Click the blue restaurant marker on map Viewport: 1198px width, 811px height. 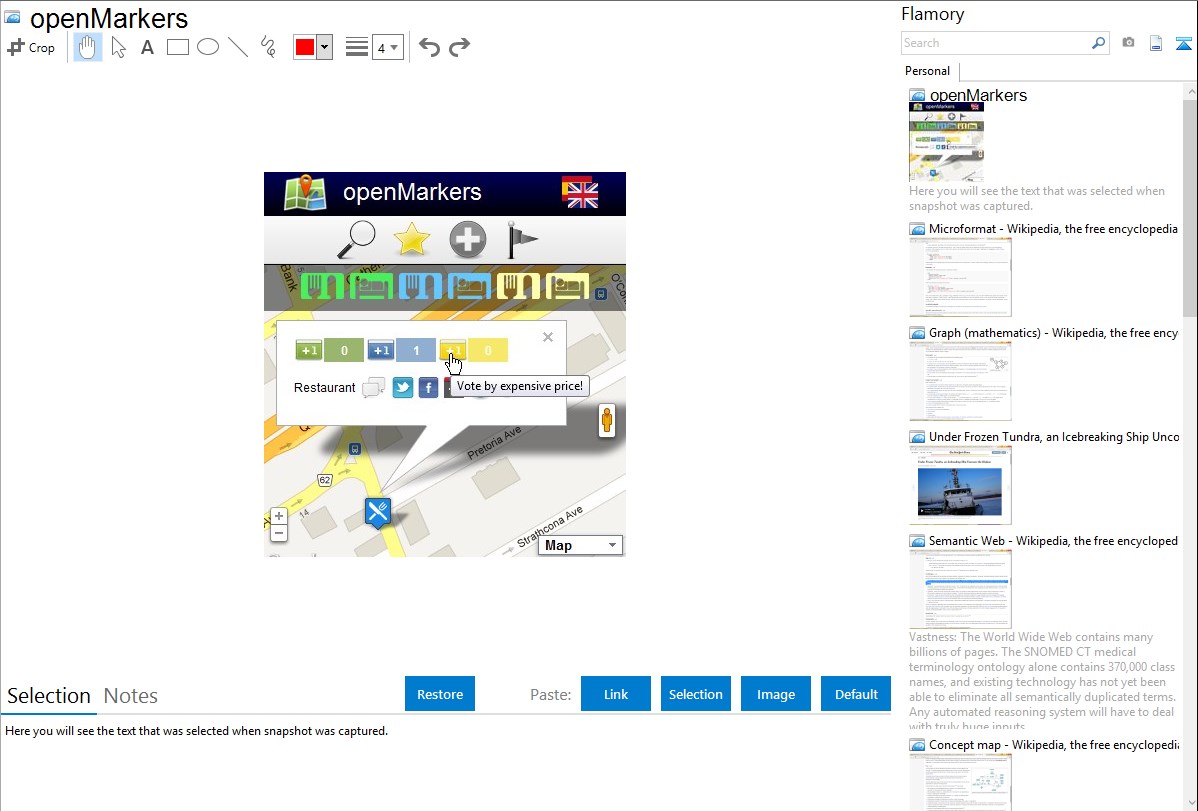[x=378, y=511]
